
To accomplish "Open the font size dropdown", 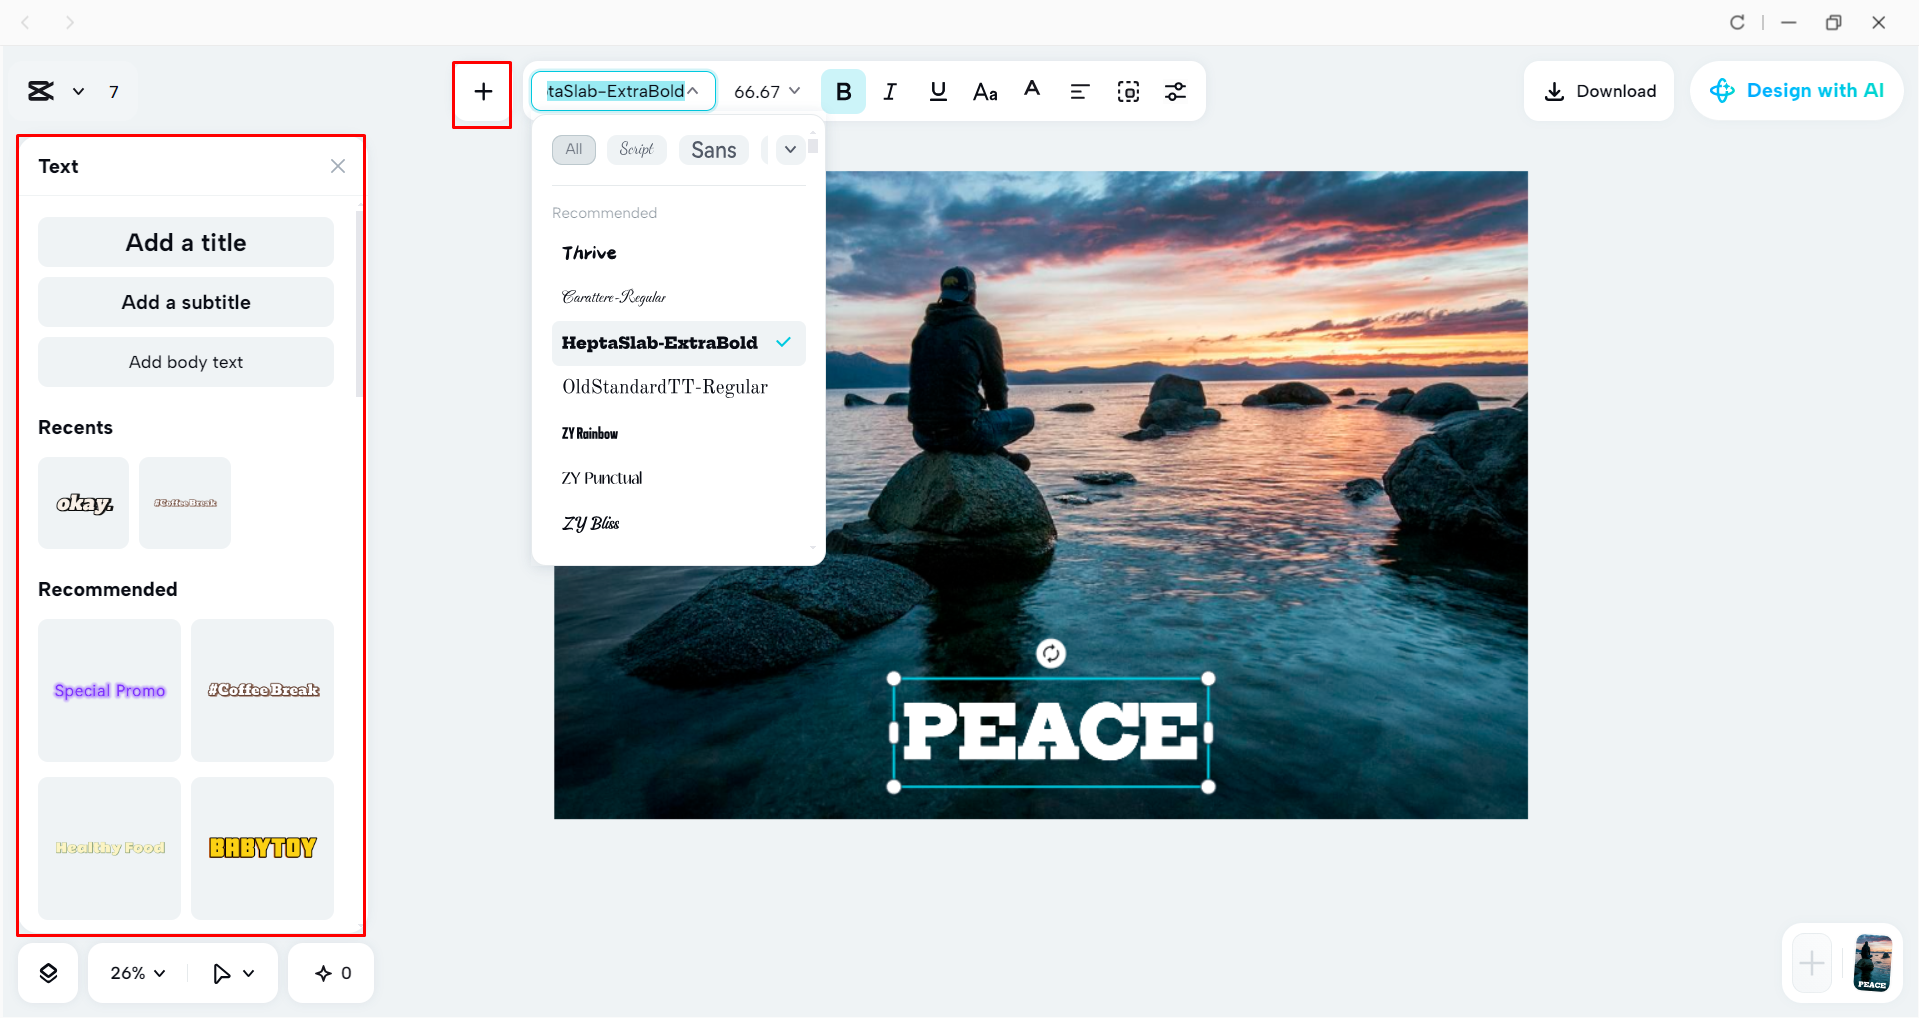I will coord(766,91).
